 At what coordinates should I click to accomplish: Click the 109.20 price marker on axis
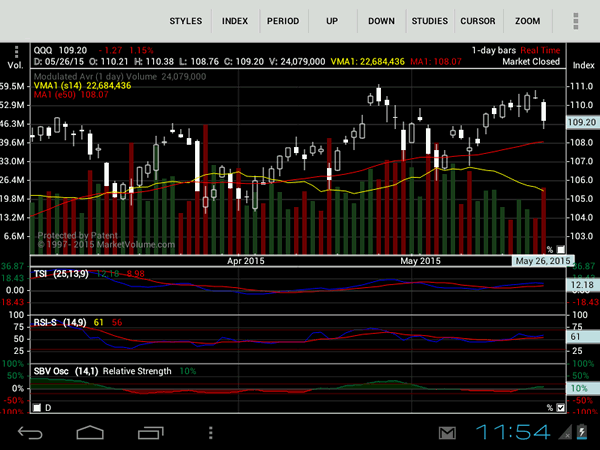(582, 122)
